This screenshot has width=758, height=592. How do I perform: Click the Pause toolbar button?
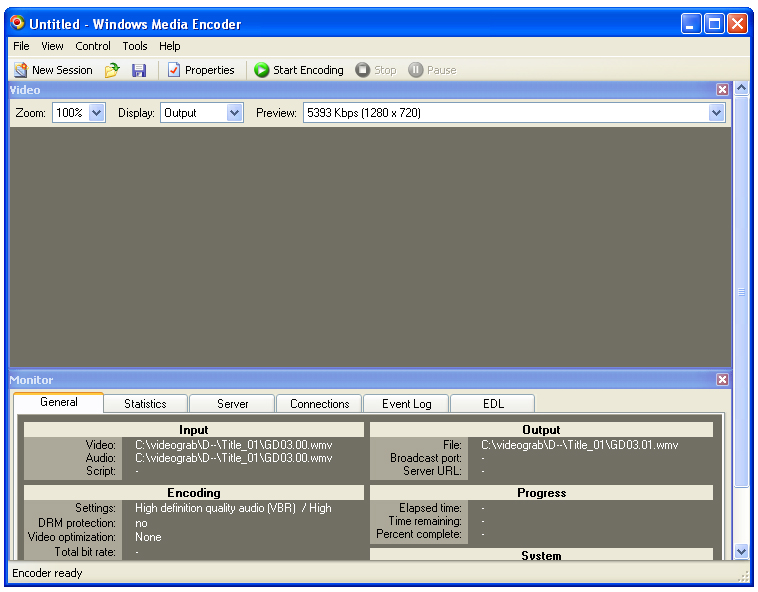pos(432,70)
